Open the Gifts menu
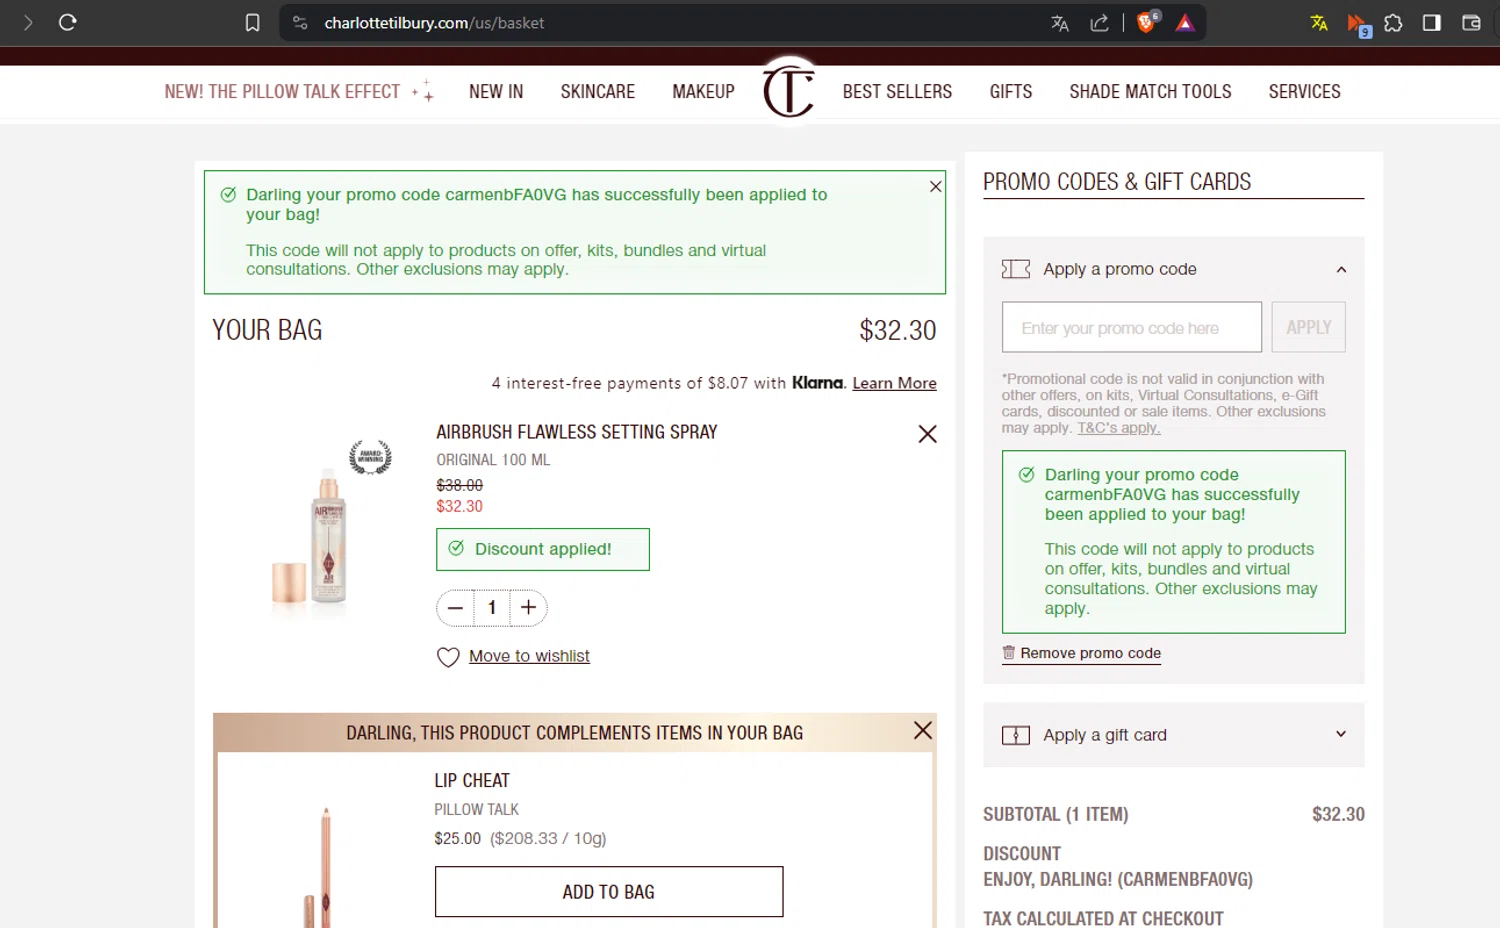 pyautogui.click(x=1011, y=91)
